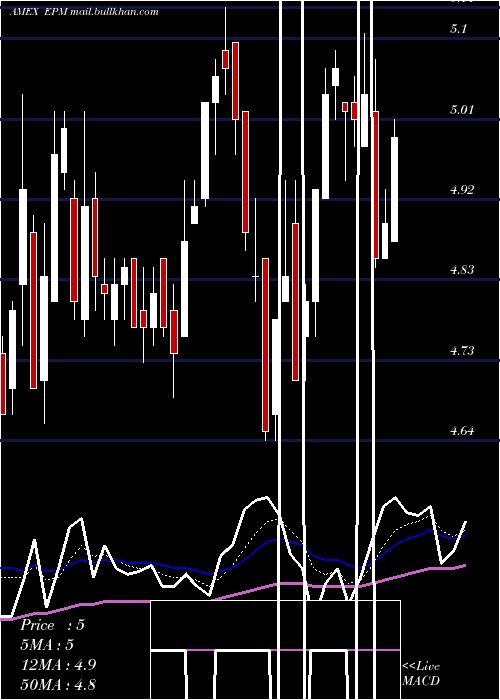Click the 5.01 price axis label
This screenshot has width=500, height=700.
[x=461, y=109]
